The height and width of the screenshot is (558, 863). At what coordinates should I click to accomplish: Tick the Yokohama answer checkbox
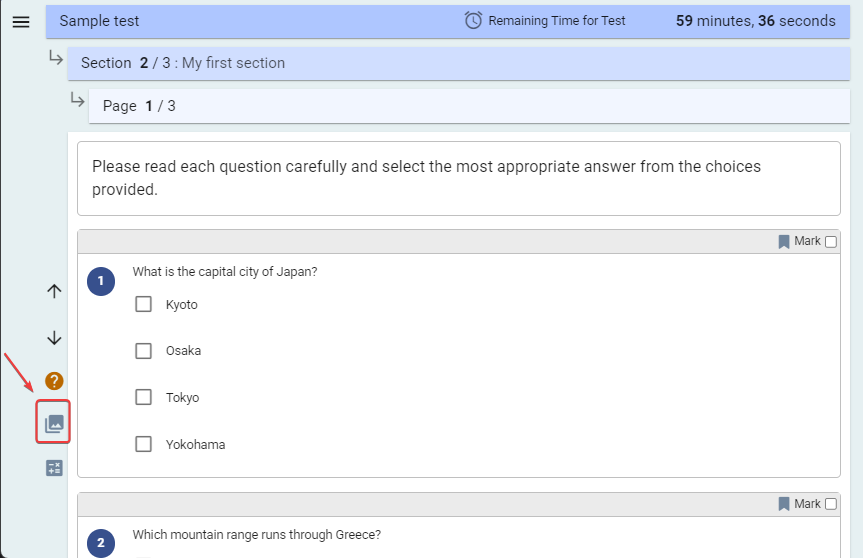tap(144, 444)
